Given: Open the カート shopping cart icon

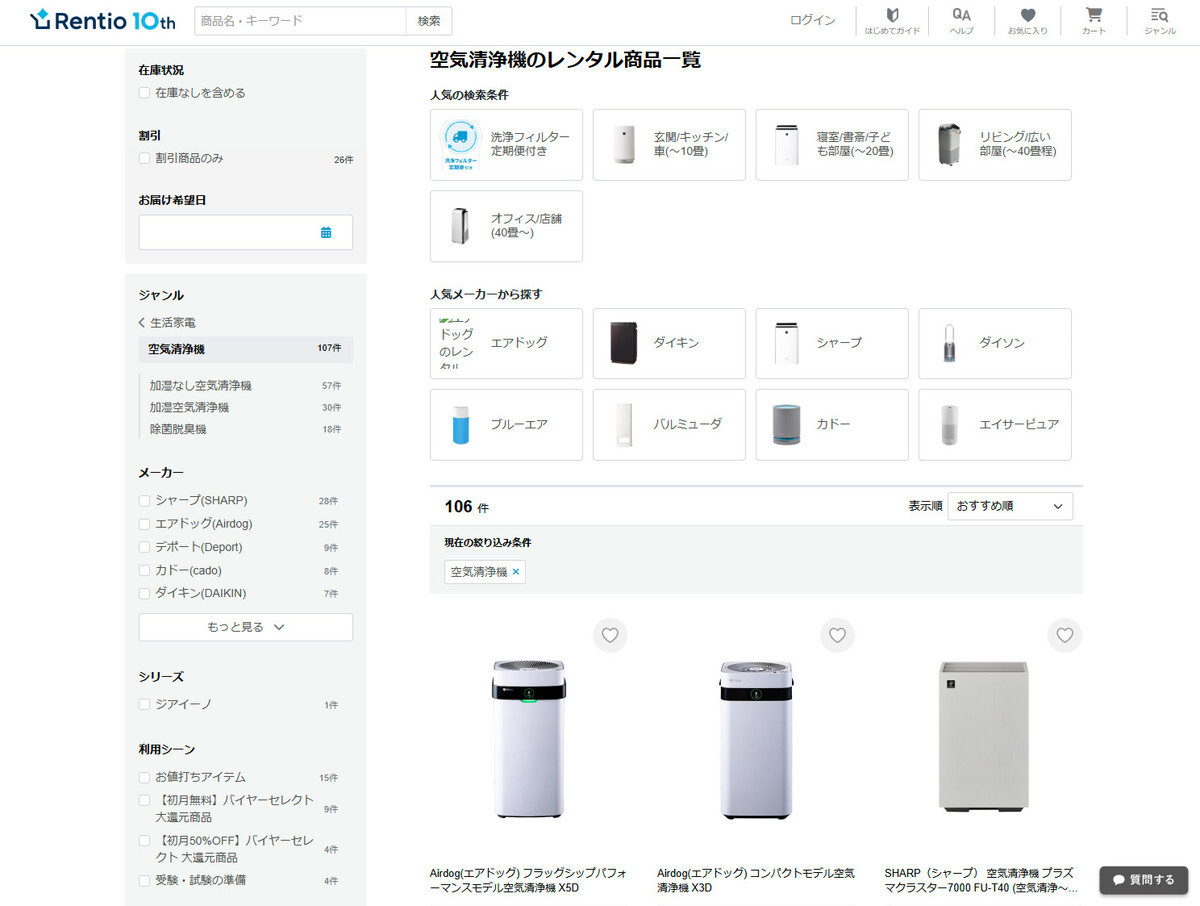Looking at the screenshot, I should [1094, 21].
